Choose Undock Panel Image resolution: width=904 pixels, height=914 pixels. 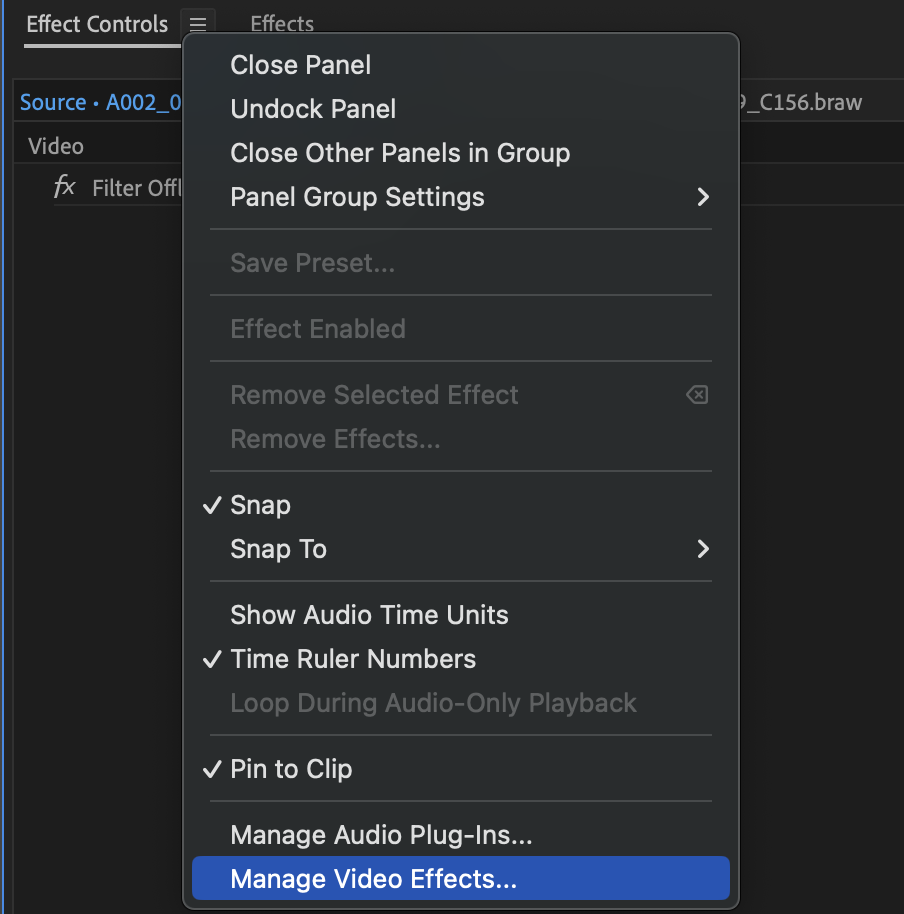pos(312,109)
